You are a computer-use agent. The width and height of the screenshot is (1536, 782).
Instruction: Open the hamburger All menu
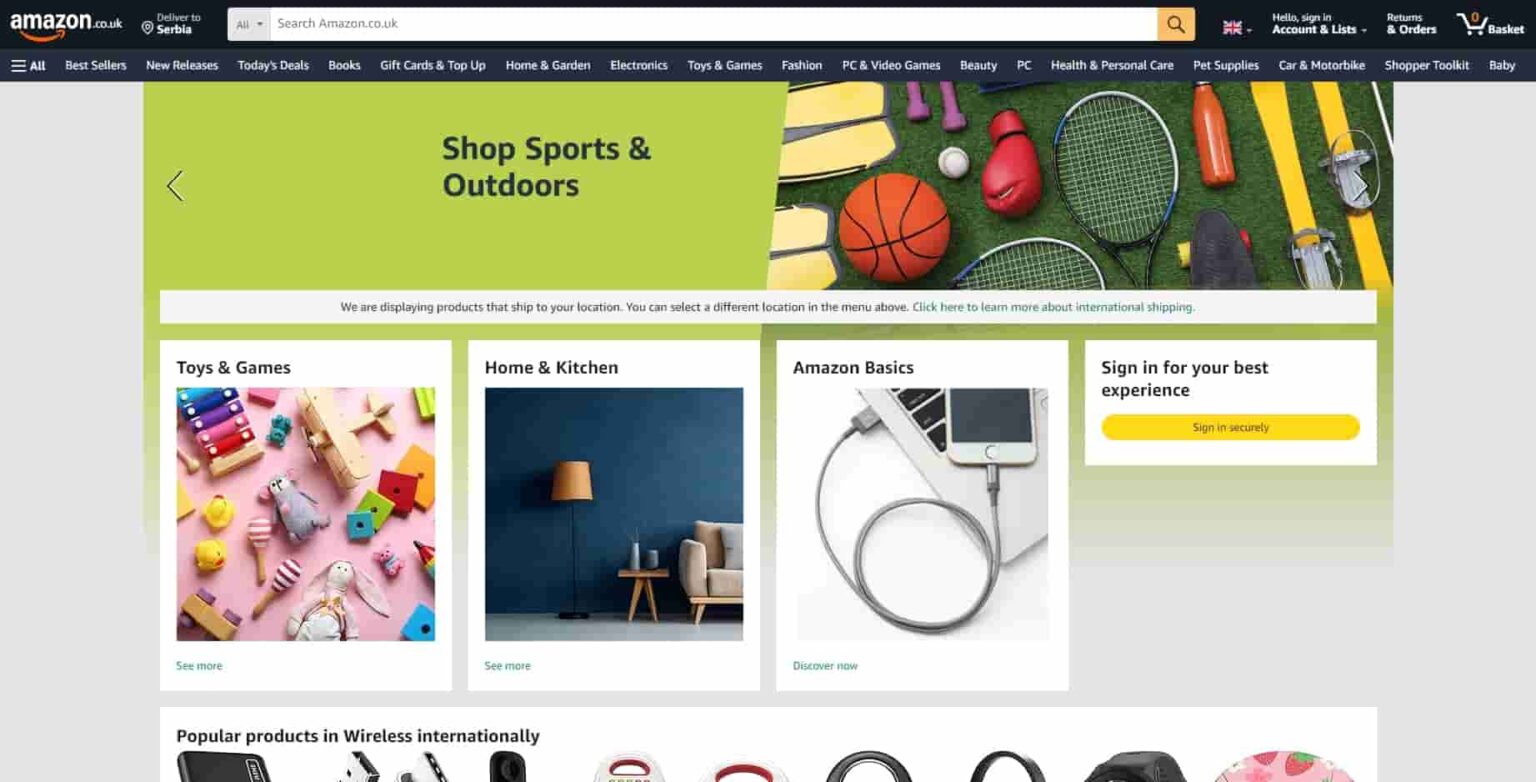28,65
